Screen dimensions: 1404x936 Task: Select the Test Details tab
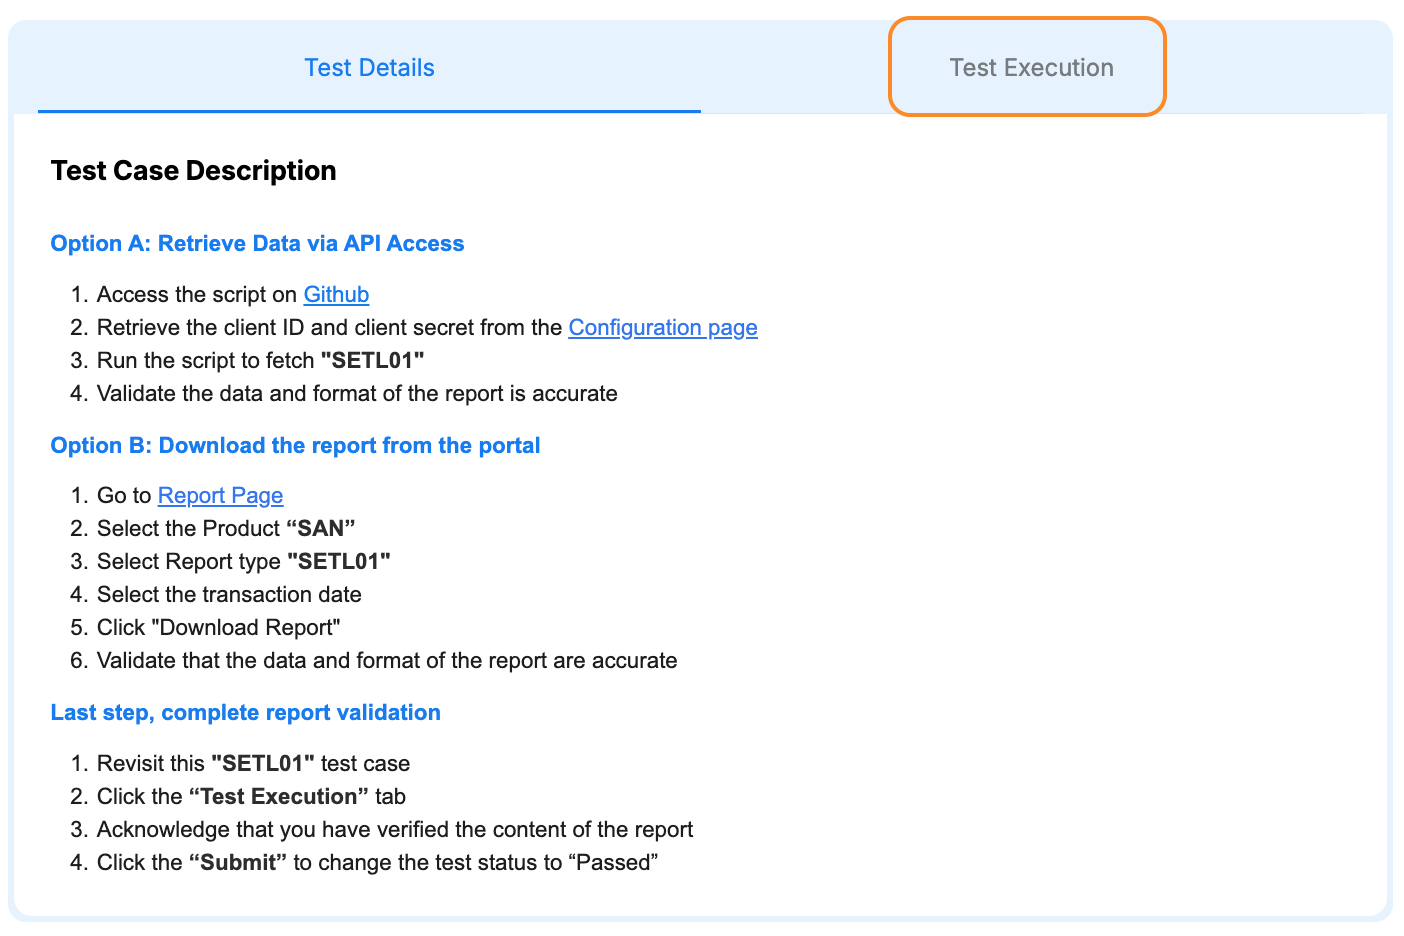[368, 67]
